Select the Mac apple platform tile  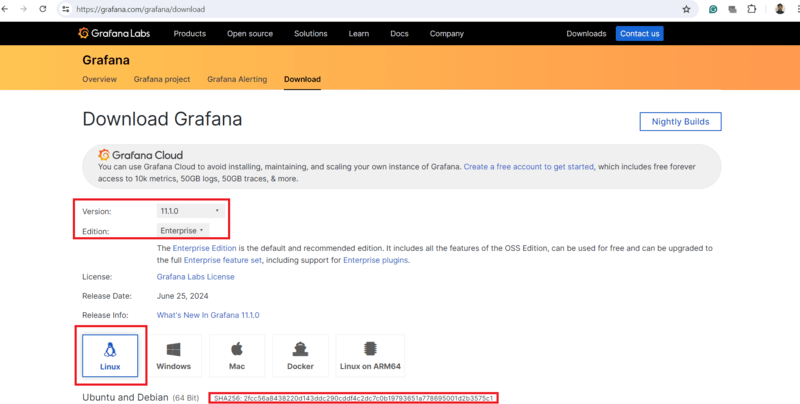pyautogui.click(x=237, y=356)
